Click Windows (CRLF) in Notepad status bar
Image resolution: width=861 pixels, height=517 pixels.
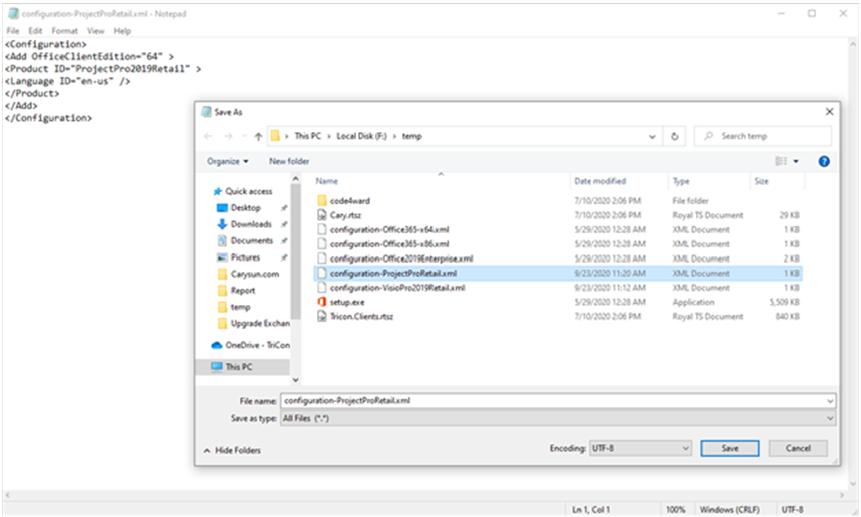[729, 510]
